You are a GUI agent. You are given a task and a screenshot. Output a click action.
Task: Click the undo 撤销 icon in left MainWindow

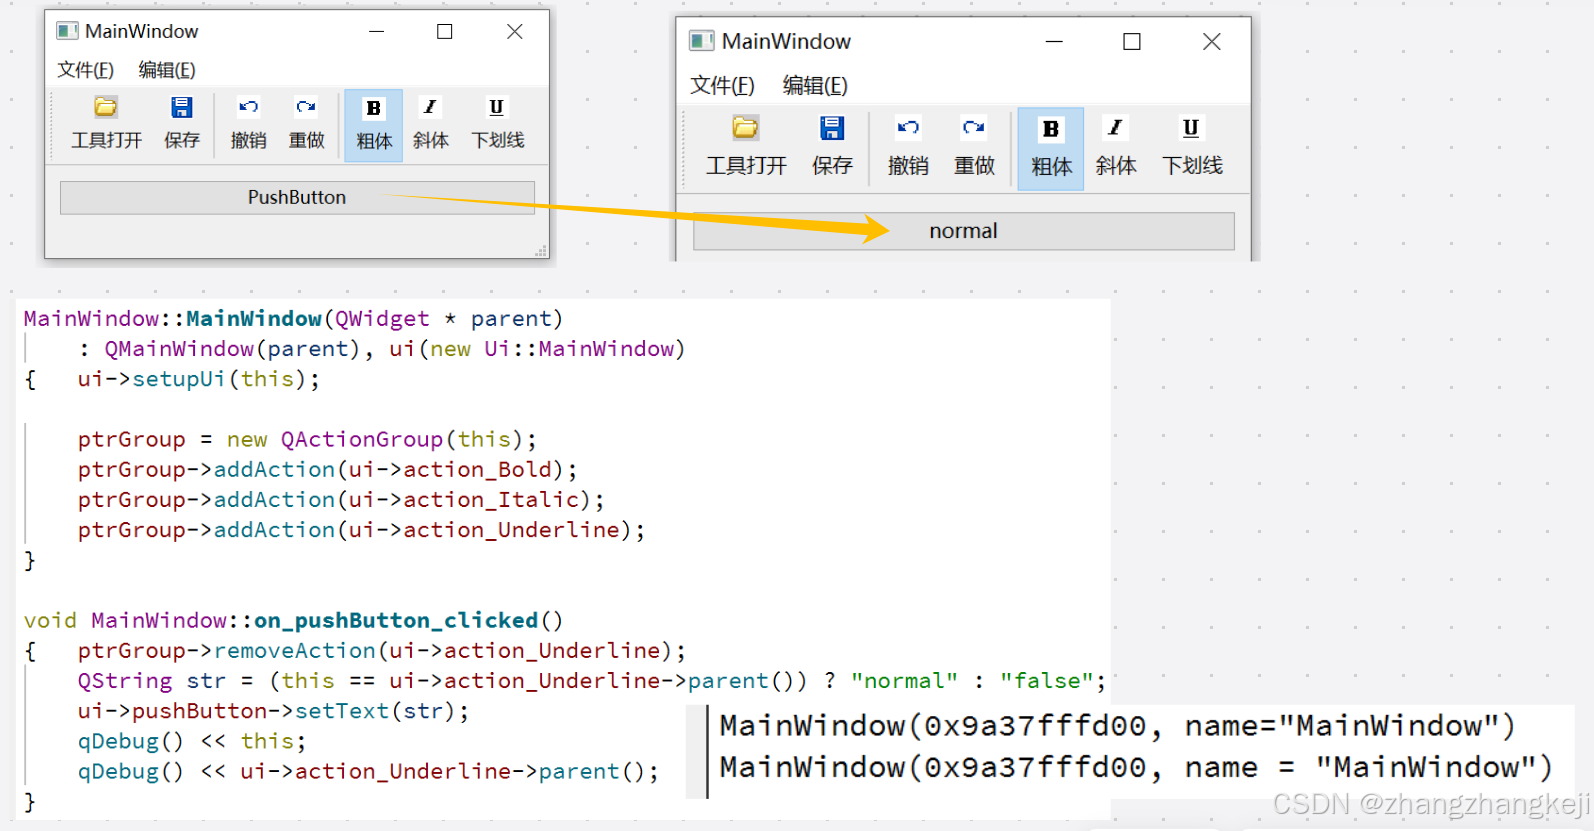[x=248, y=107]
